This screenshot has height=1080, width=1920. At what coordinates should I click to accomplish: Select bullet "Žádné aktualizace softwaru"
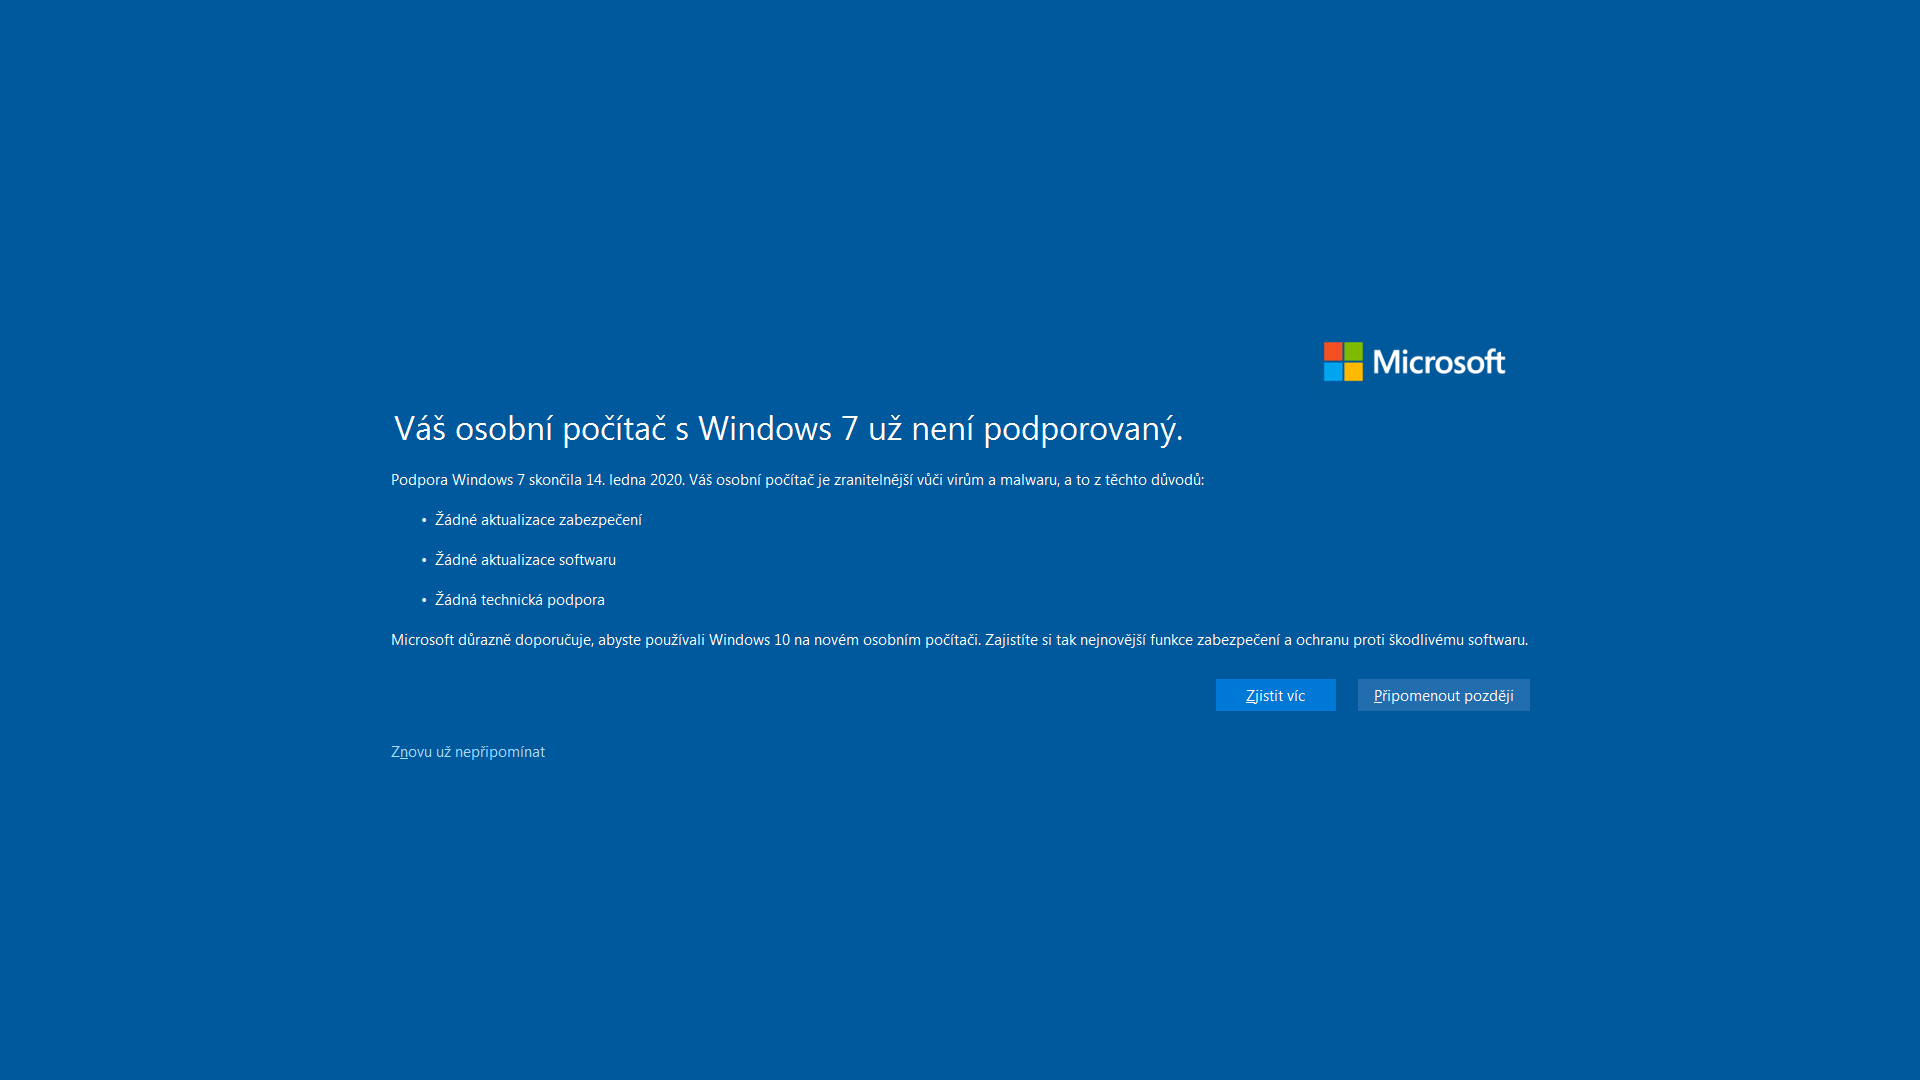pos(525,560)
